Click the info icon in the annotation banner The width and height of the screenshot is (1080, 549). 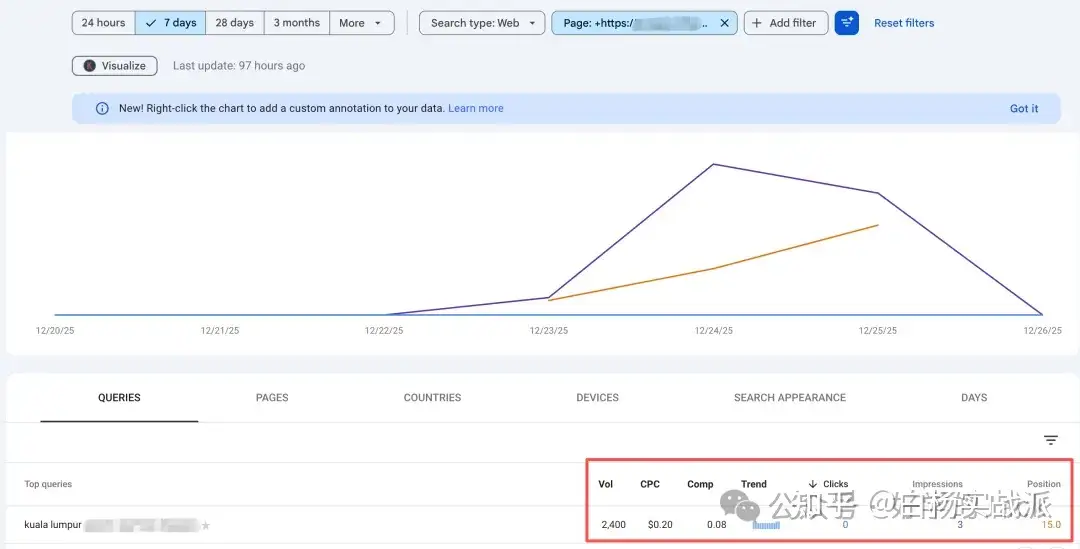coord(102,109)
